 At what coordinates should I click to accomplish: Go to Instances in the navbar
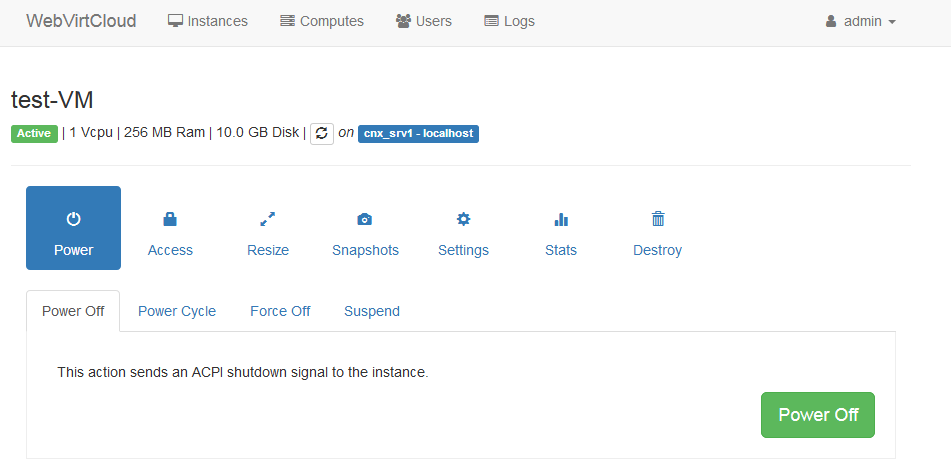[x=207, y=21]
